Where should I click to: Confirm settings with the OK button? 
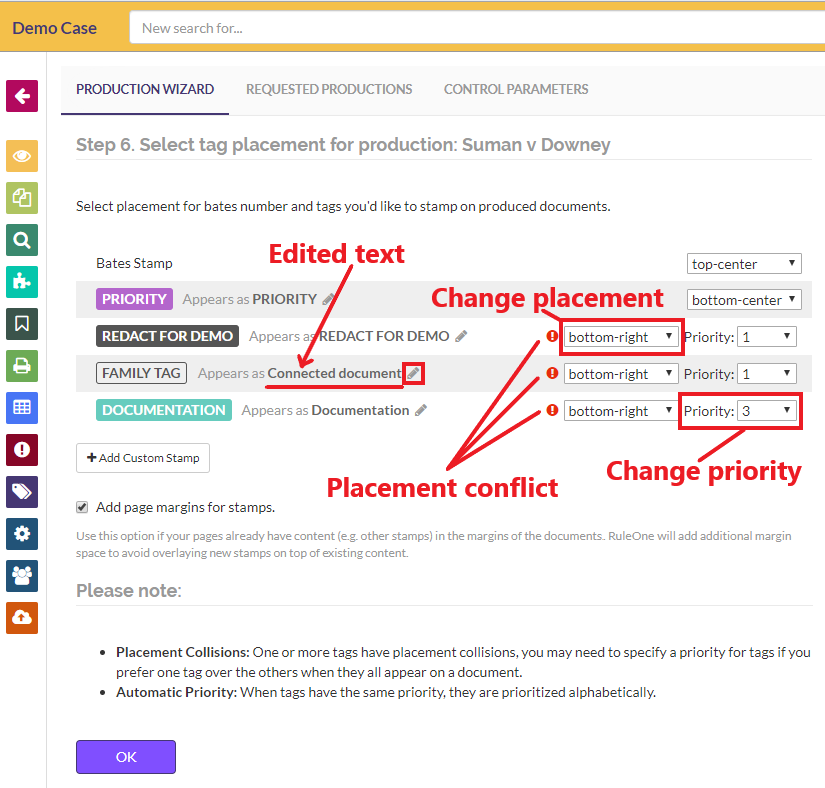[125, 757]
